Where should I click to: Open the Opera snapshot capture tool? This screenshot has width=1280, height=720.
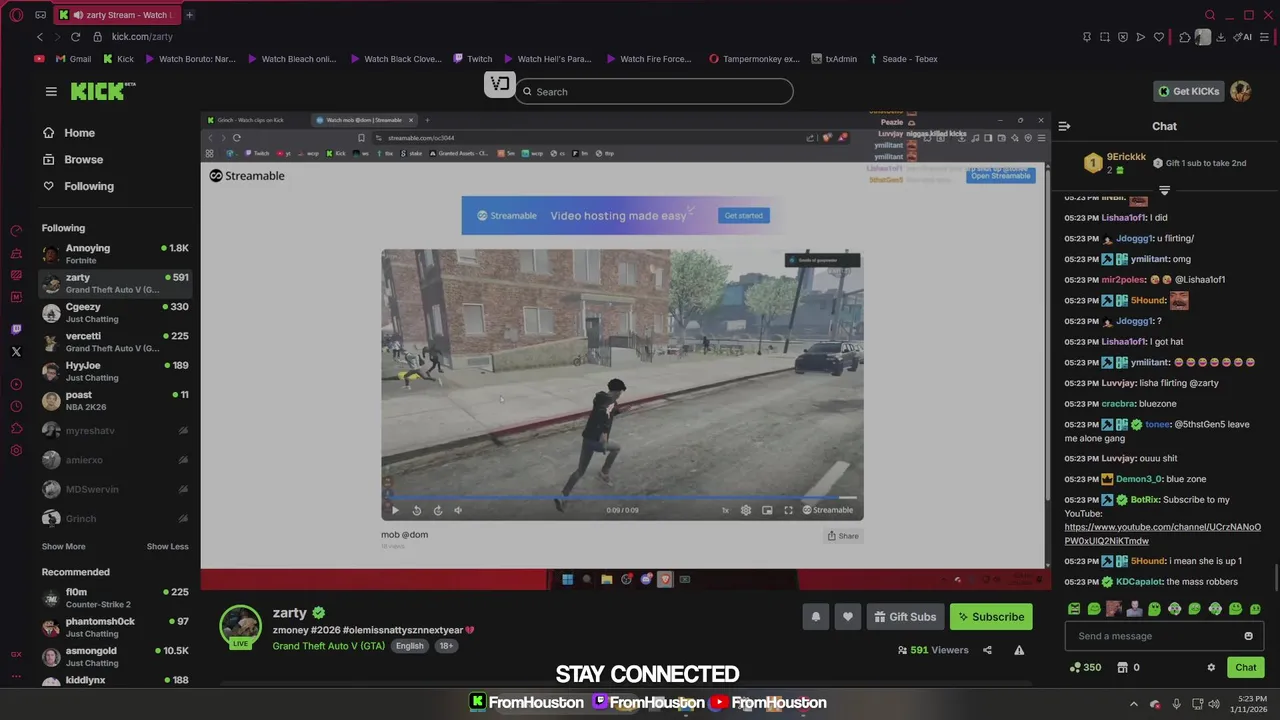1105,37
